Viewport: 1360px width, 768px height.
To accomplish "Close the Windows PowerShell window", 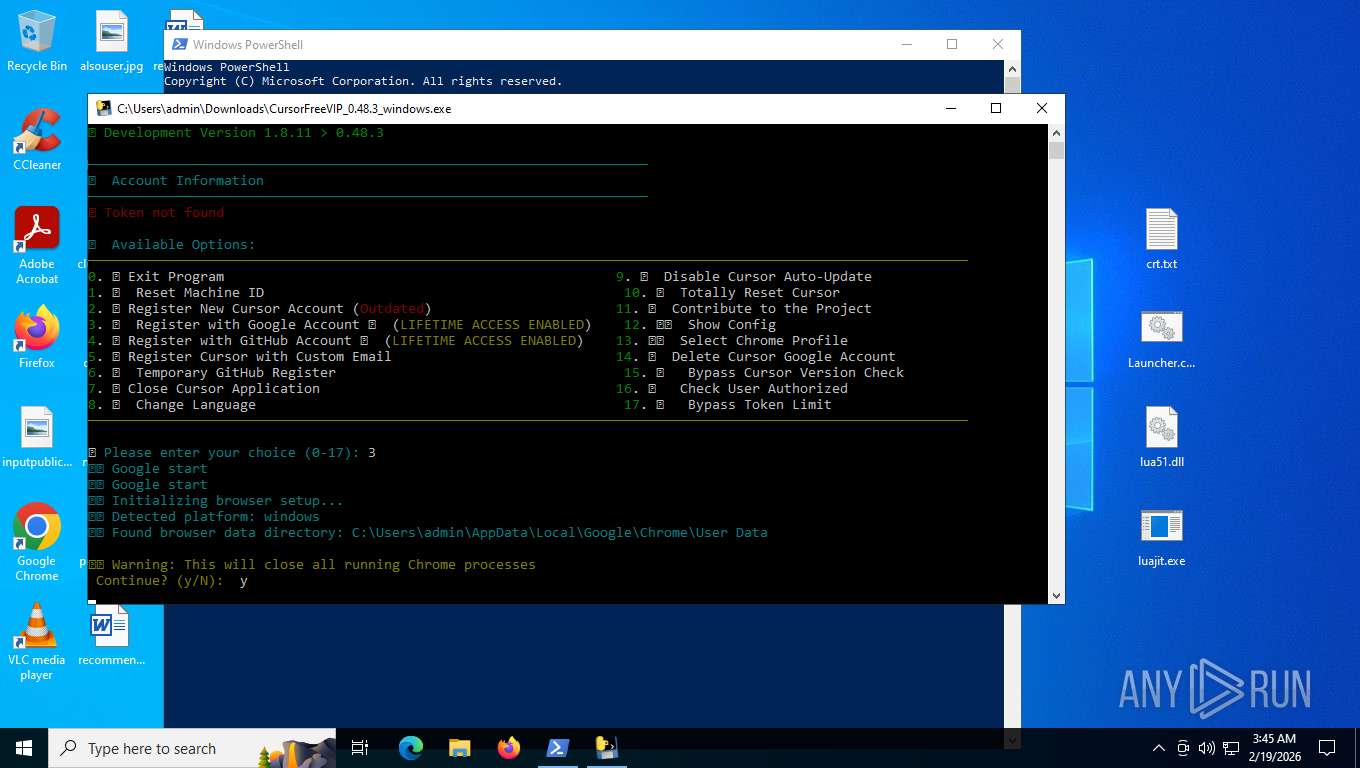I will [x=998, y=44].
